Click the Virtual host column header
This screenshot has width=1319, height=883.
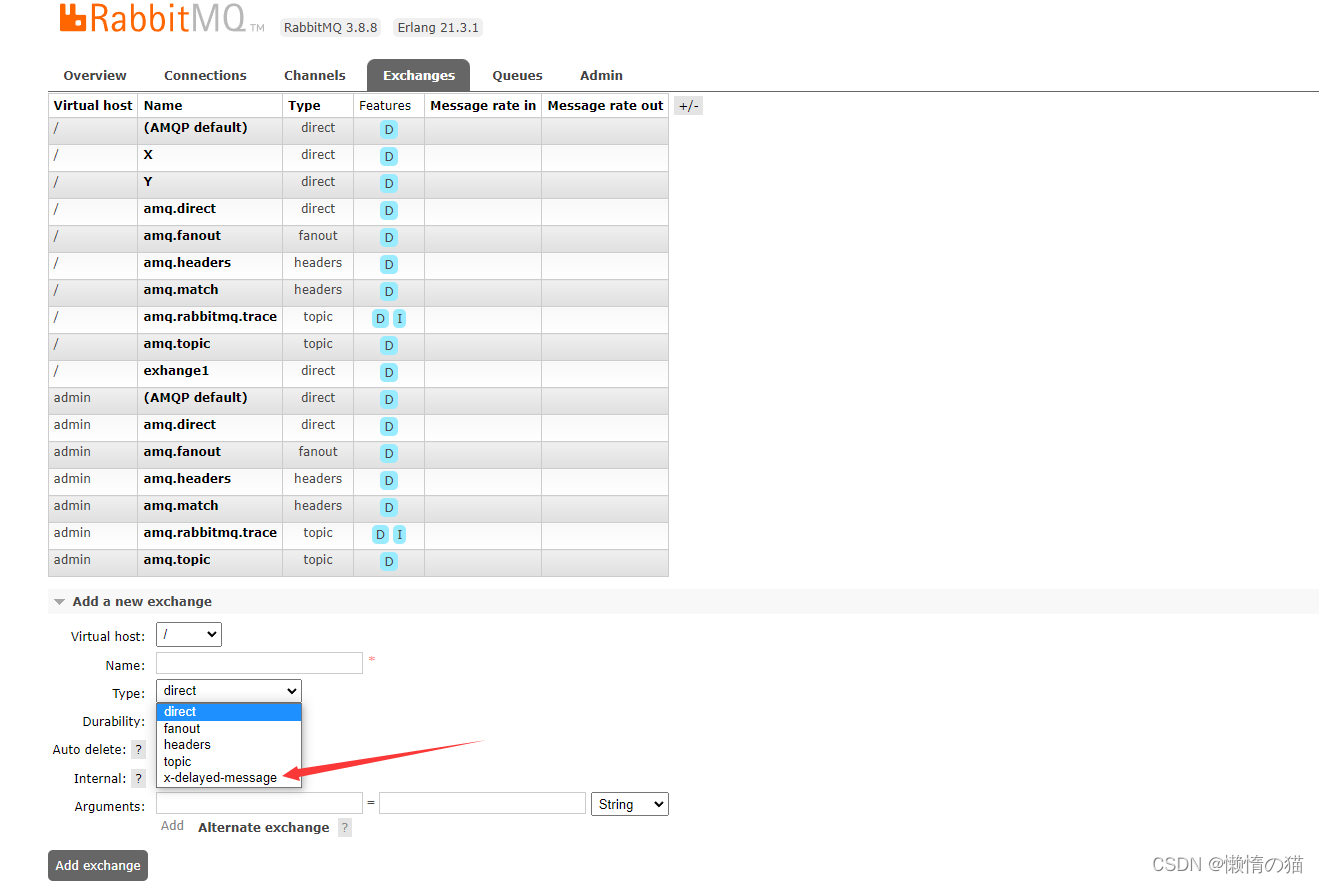93,105
